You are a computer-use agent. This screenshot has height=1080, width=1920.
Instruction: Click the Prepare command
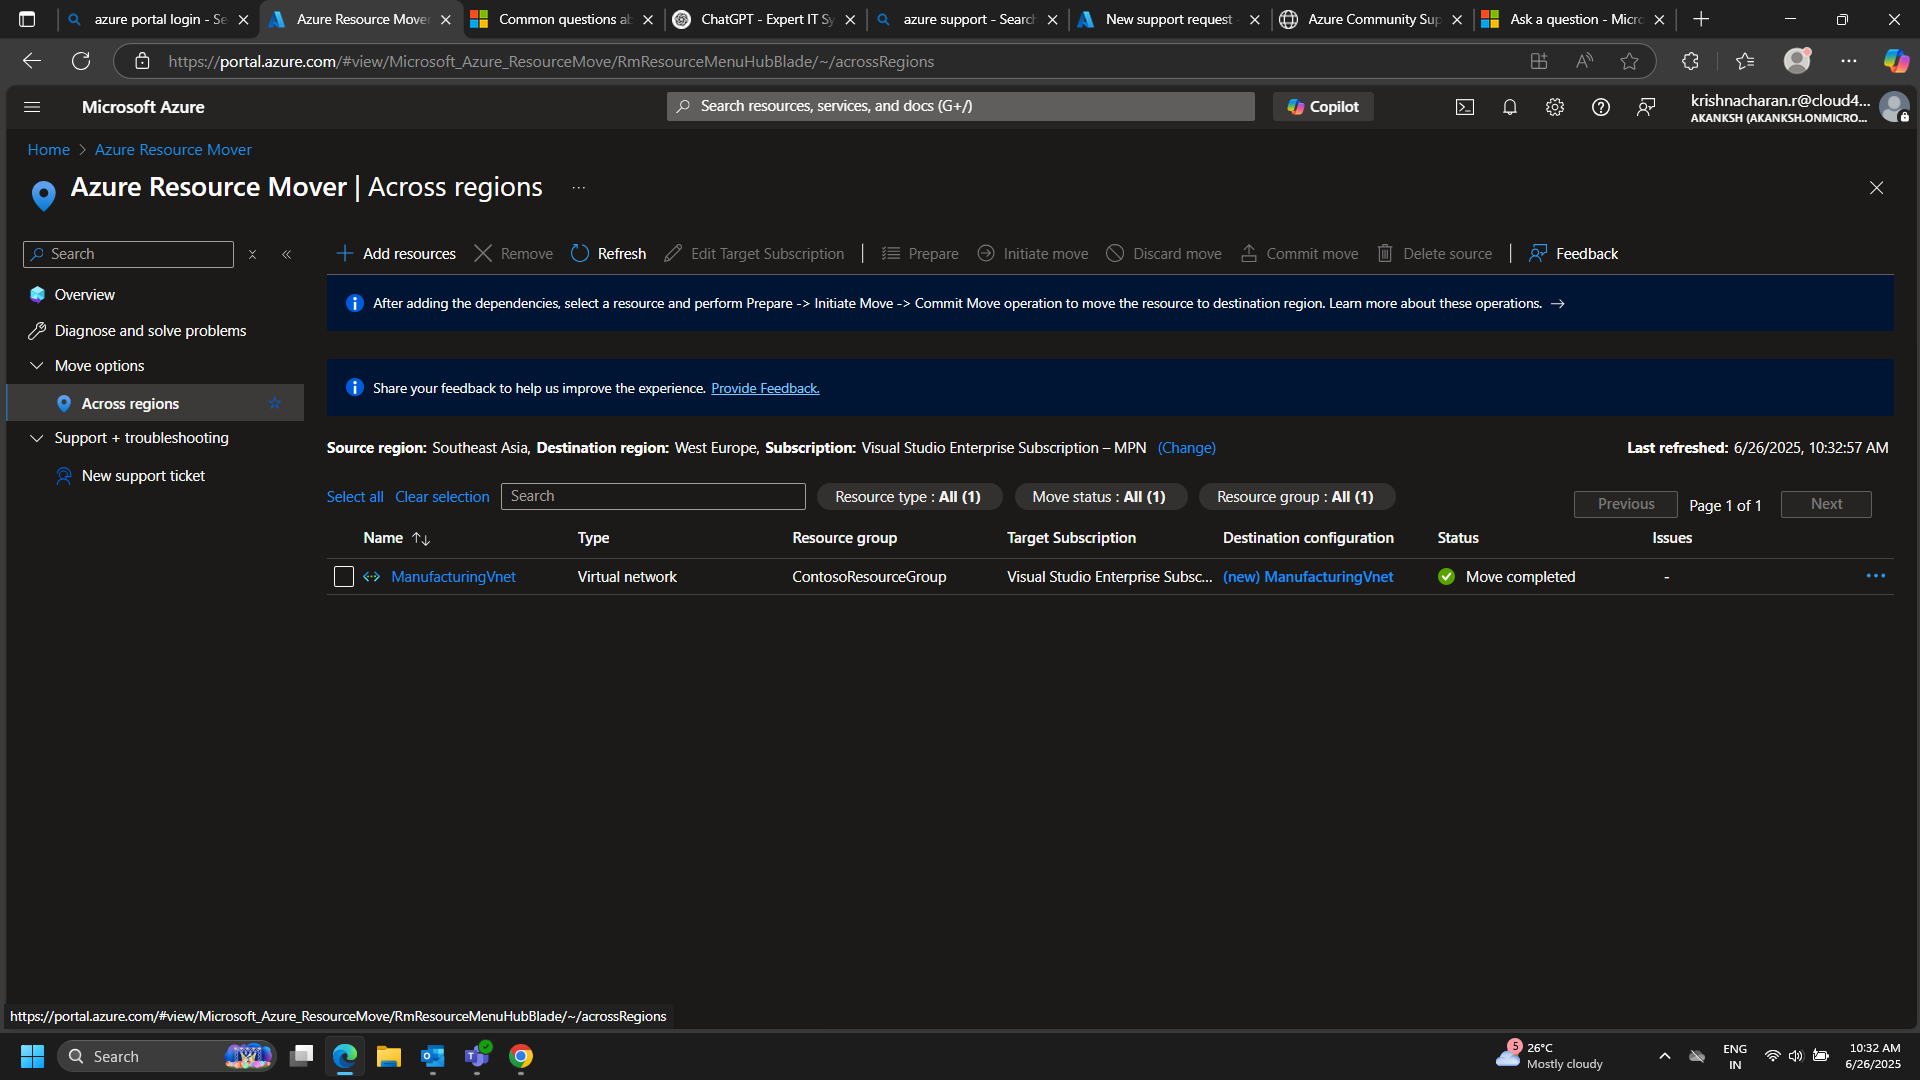920,254
